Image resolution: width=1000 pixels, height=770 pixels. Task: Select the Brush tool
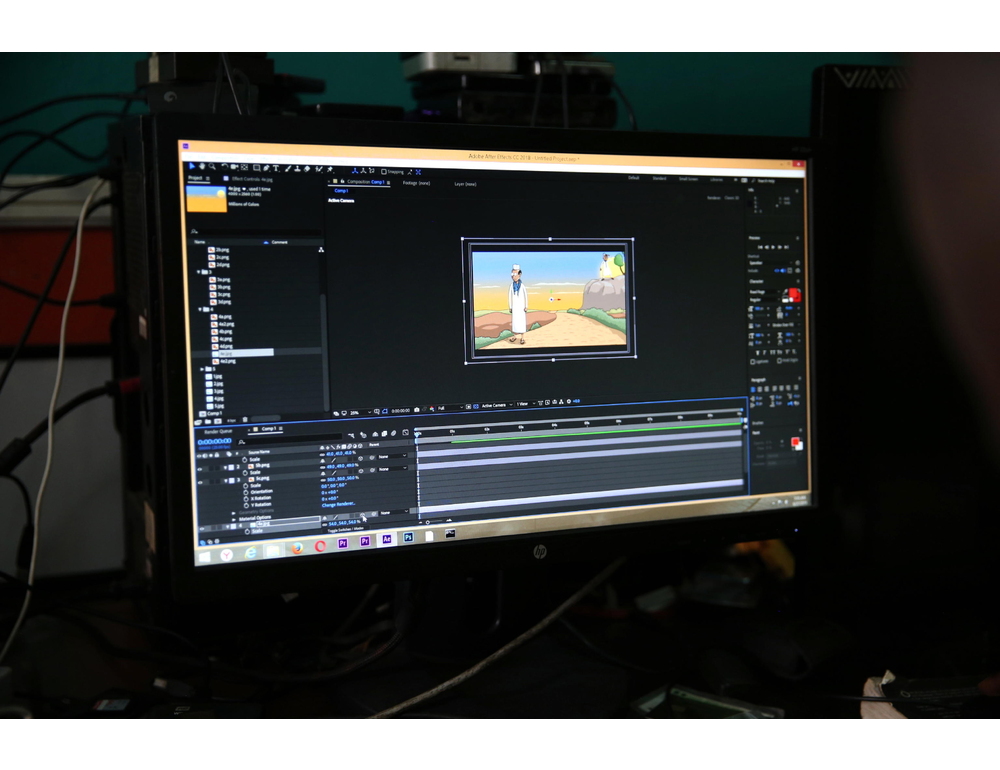point(288,169)
